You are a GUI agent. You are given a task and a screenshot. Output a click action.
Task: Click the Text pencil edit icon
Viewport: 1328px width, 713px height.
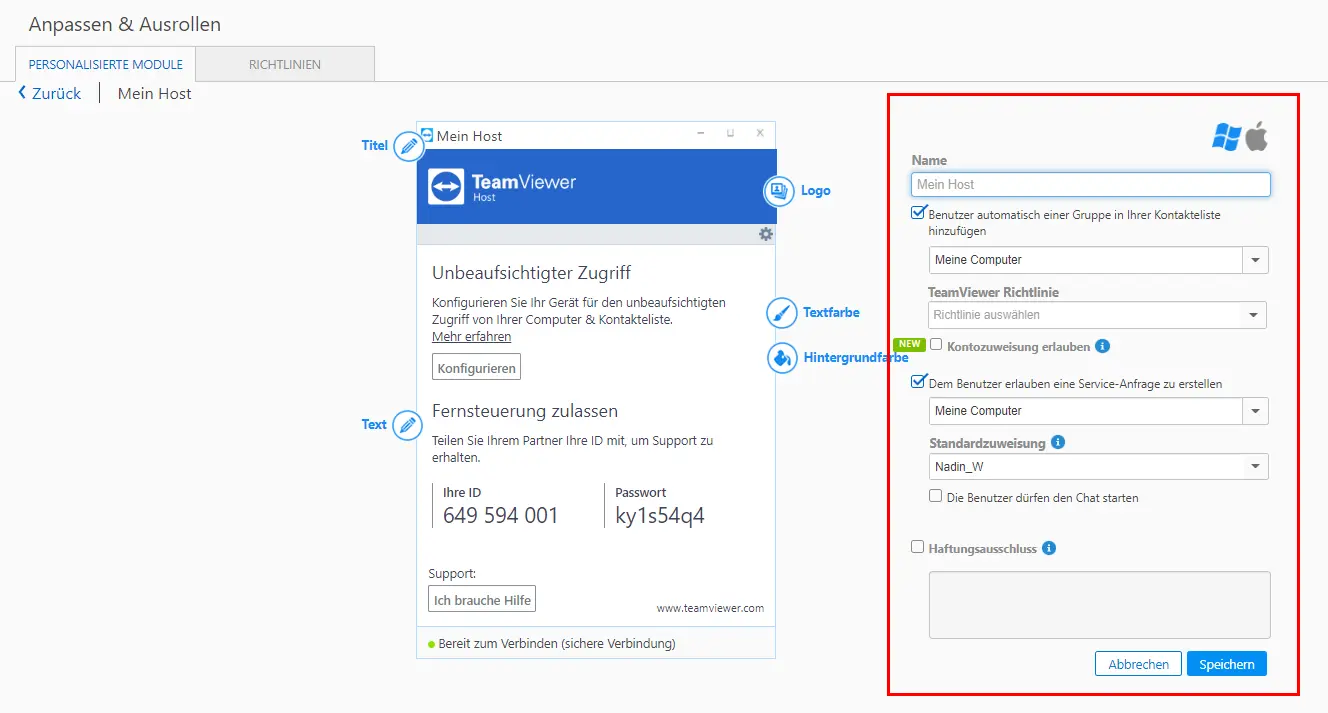(407, 426)
